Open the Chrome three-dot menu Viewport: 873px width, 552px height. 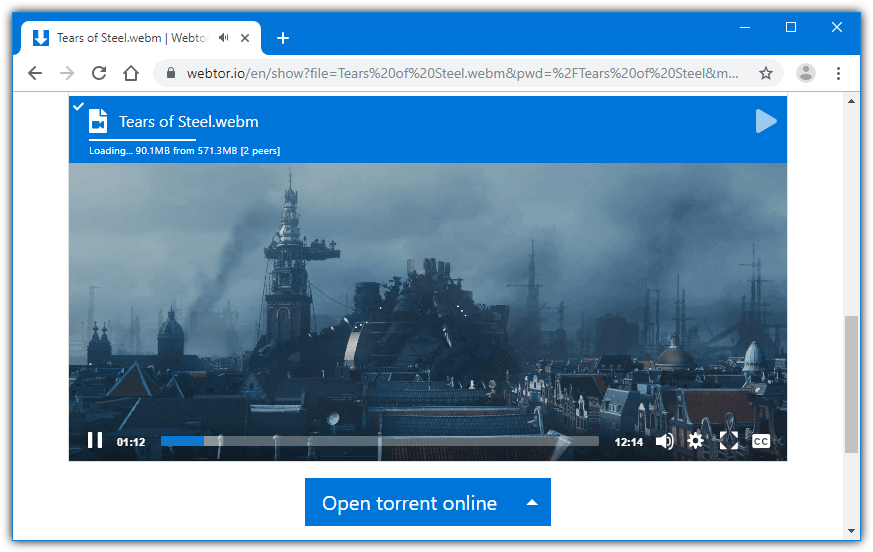pos(838,73)
